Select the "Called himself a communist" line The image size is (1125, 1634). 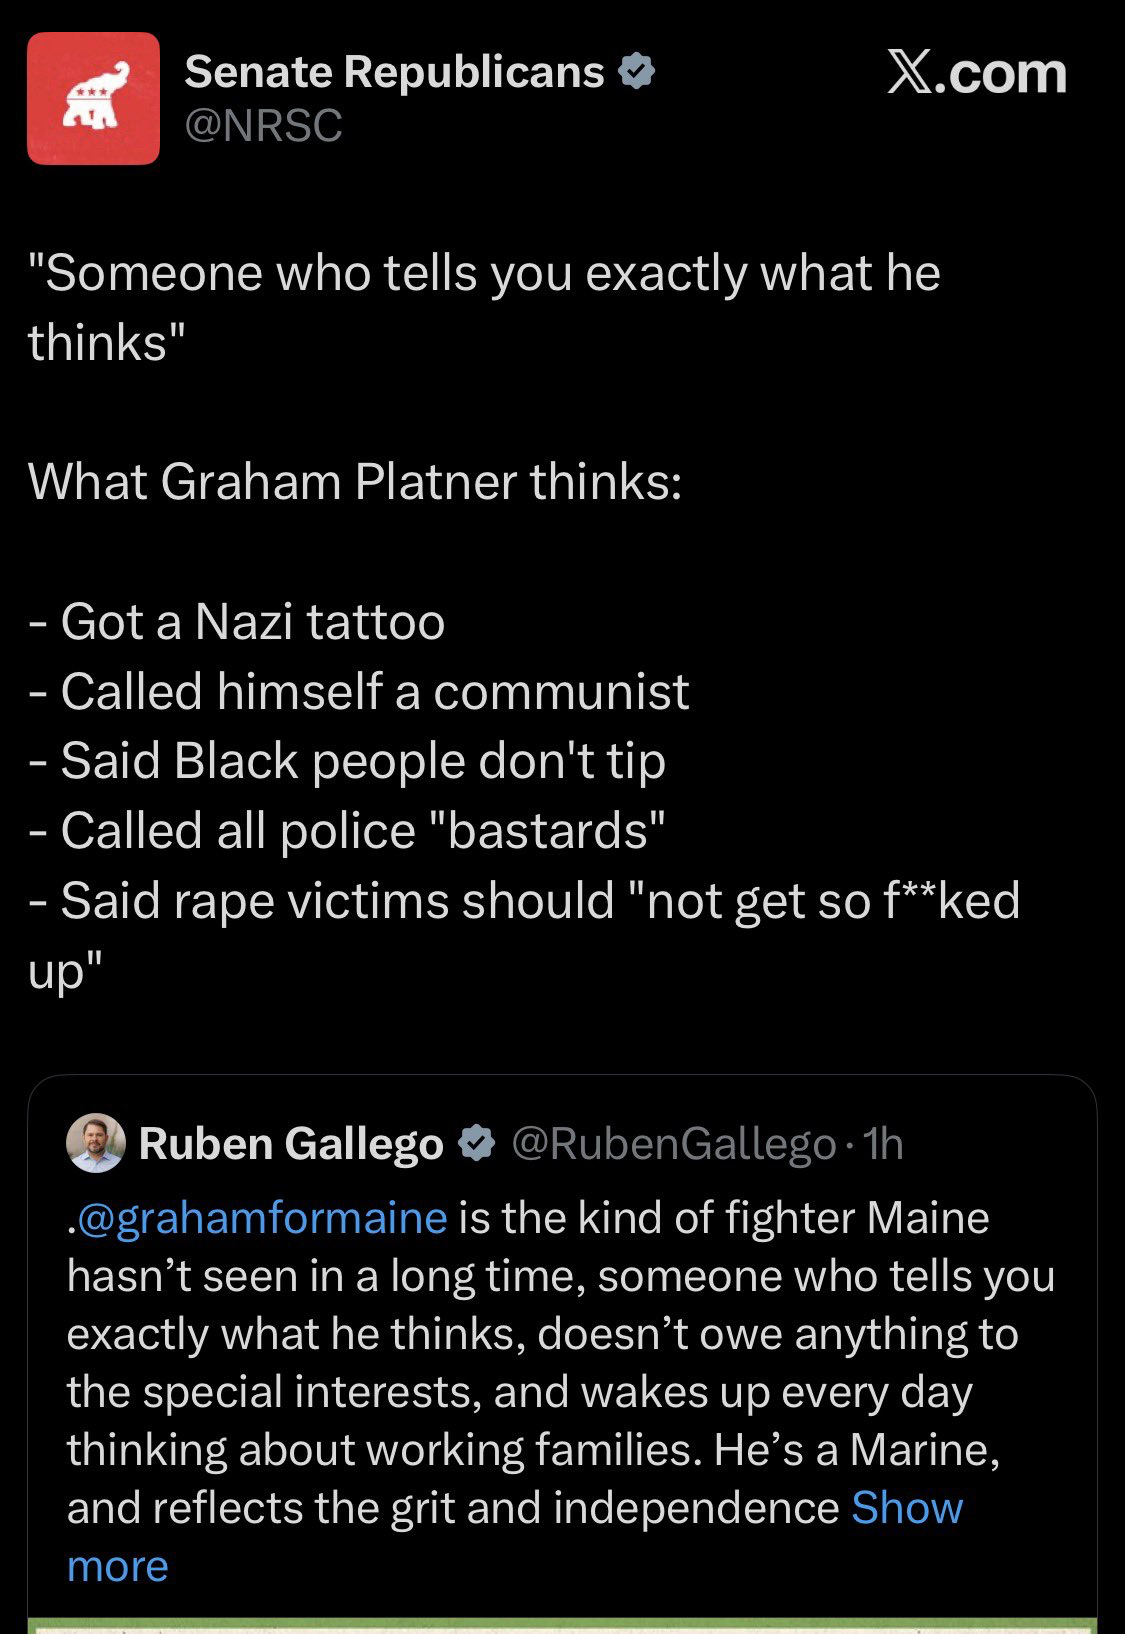coord(374,691)
